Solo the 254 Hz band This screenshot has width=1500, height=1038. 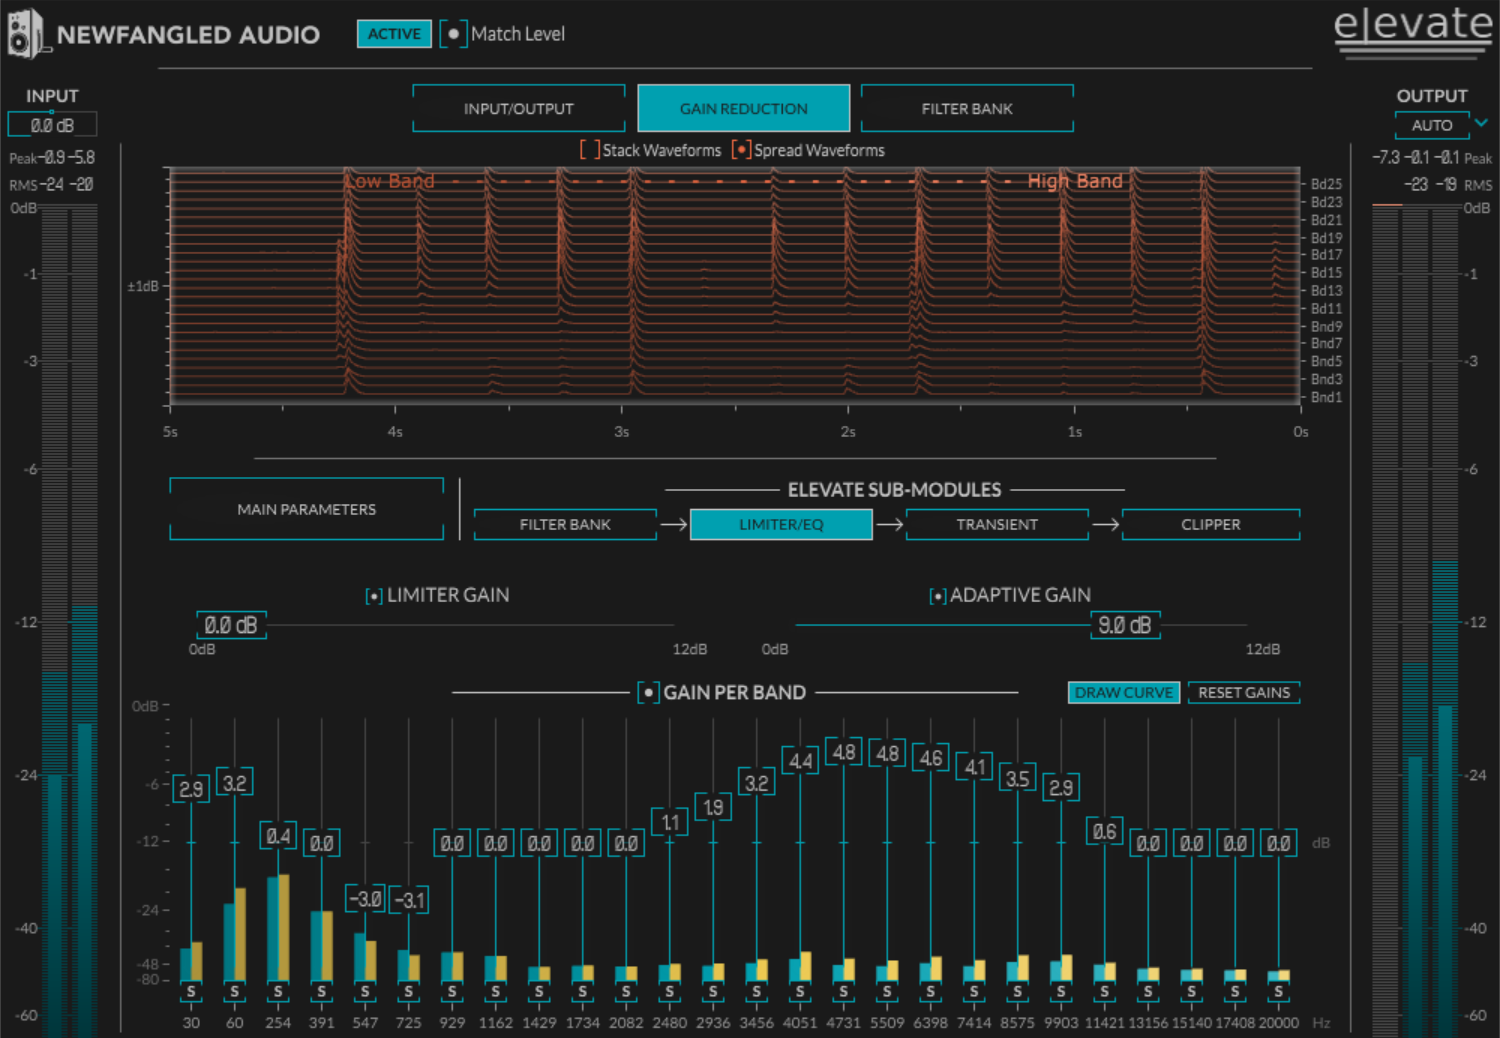point(278,992)
